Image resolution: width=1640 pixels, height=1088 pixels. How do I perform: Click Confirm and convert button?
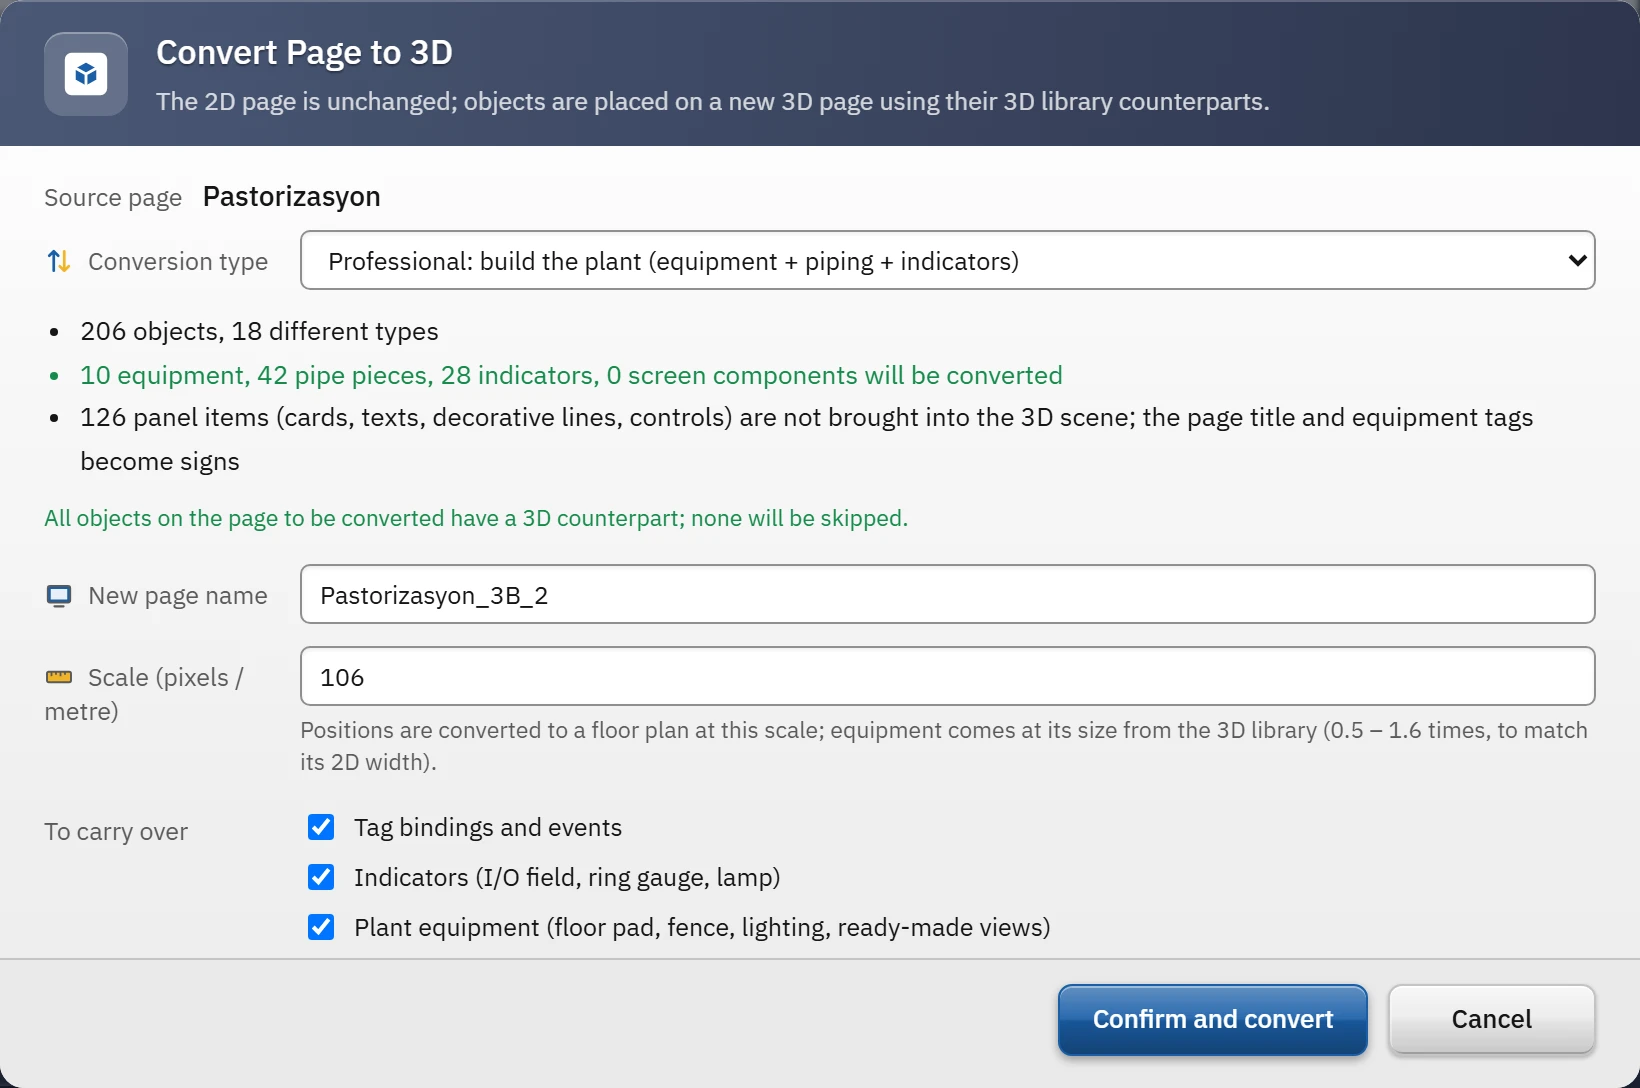tap(1212, 1019)
